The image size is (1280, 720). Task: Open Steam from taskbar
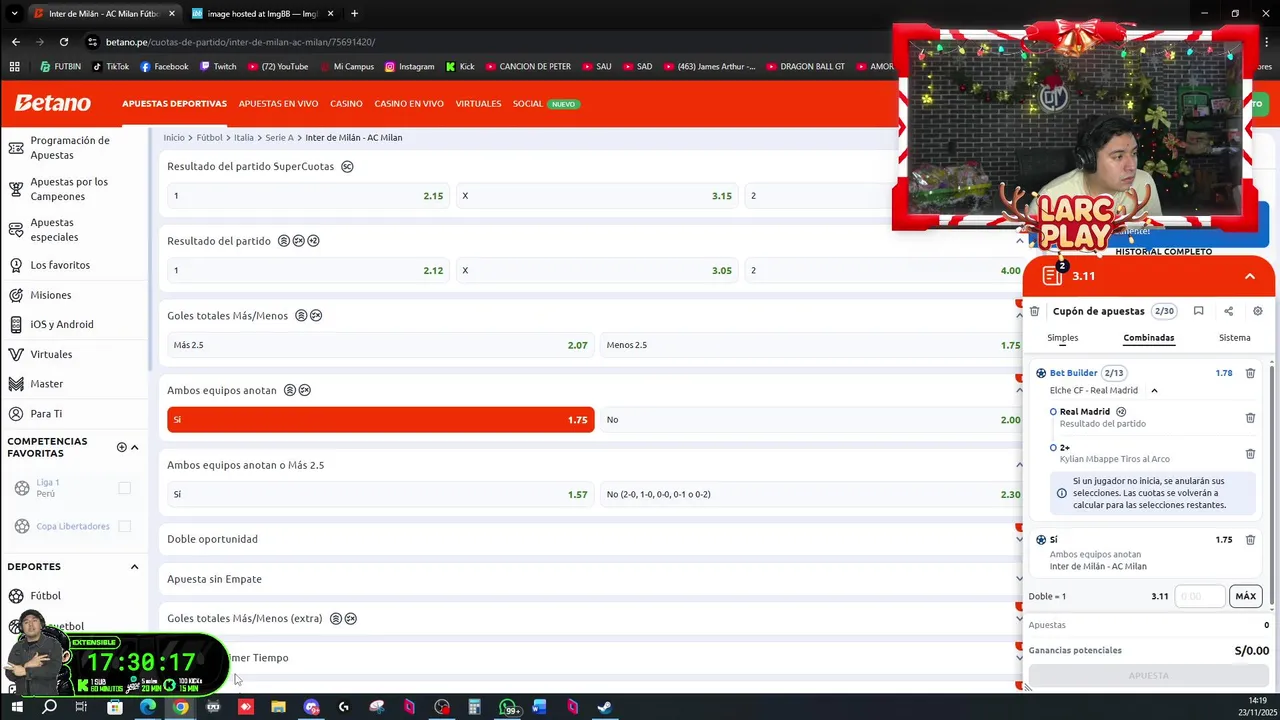tap(604, 707)
